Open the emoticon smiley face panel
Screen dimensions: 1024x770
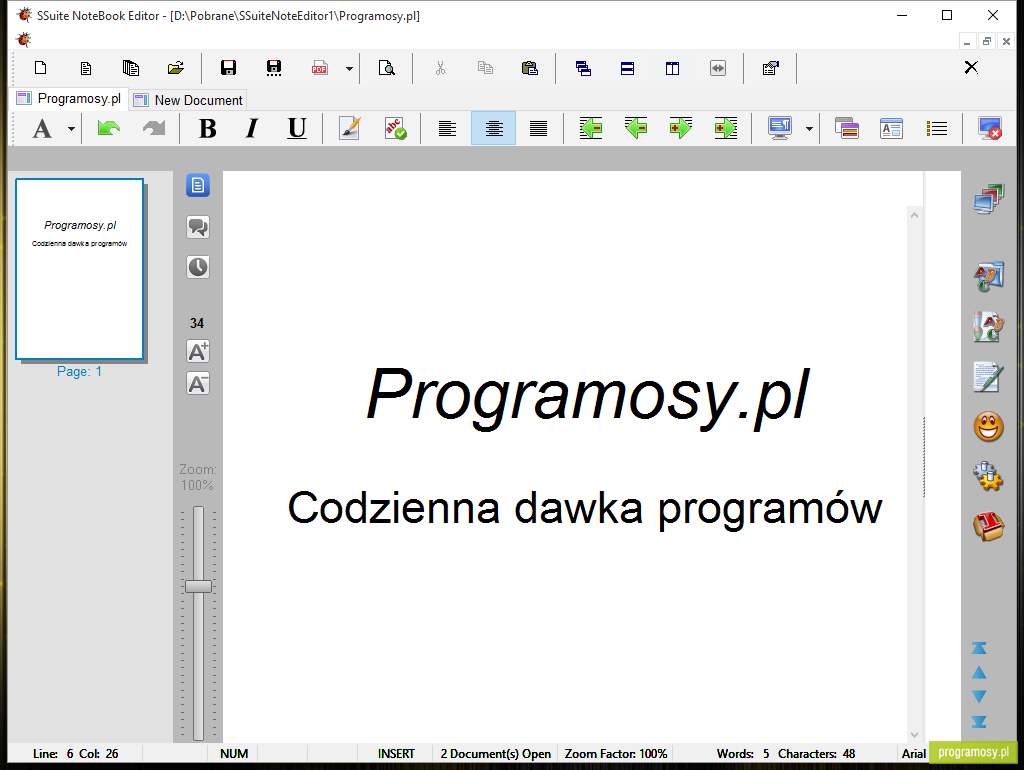[x=988, y=427]
